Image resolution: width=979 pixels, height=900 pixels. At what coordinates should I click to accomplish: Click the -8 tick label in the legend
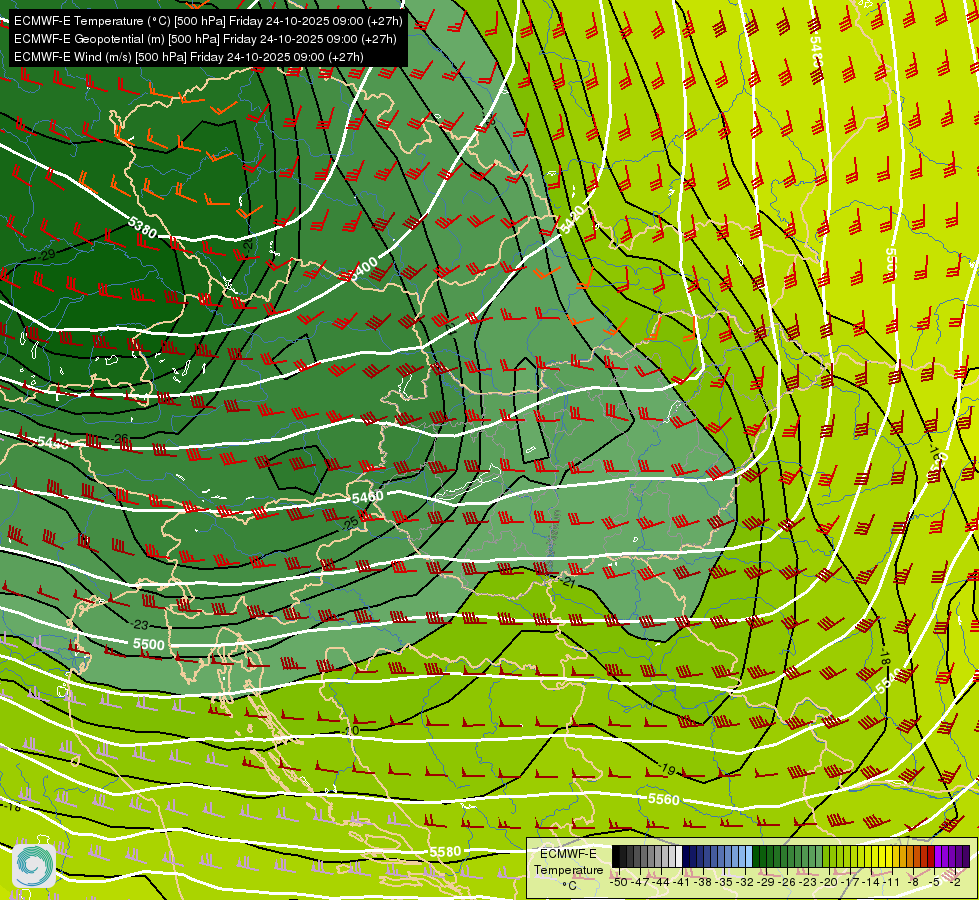(x=913, y=883)
